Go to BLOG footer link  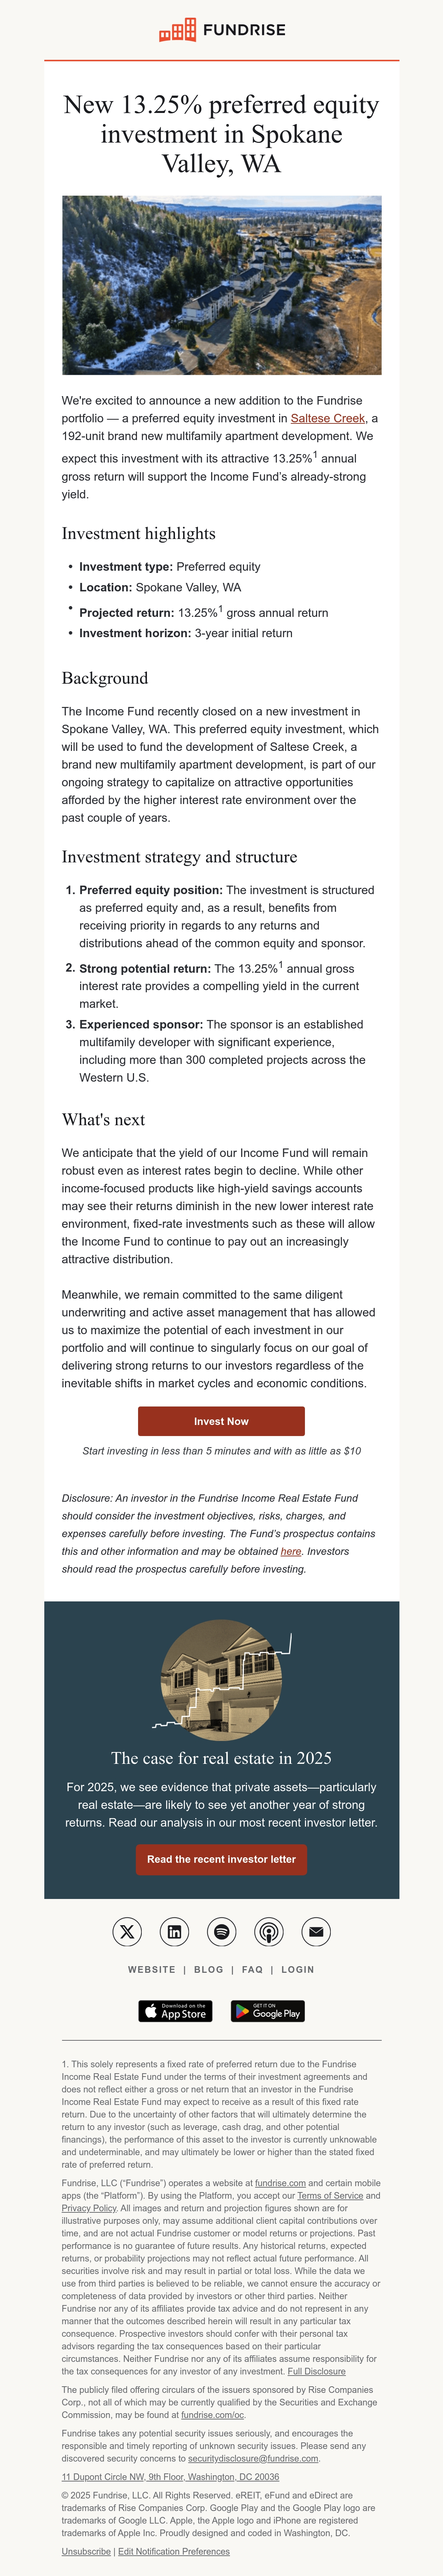[209, 1970]
